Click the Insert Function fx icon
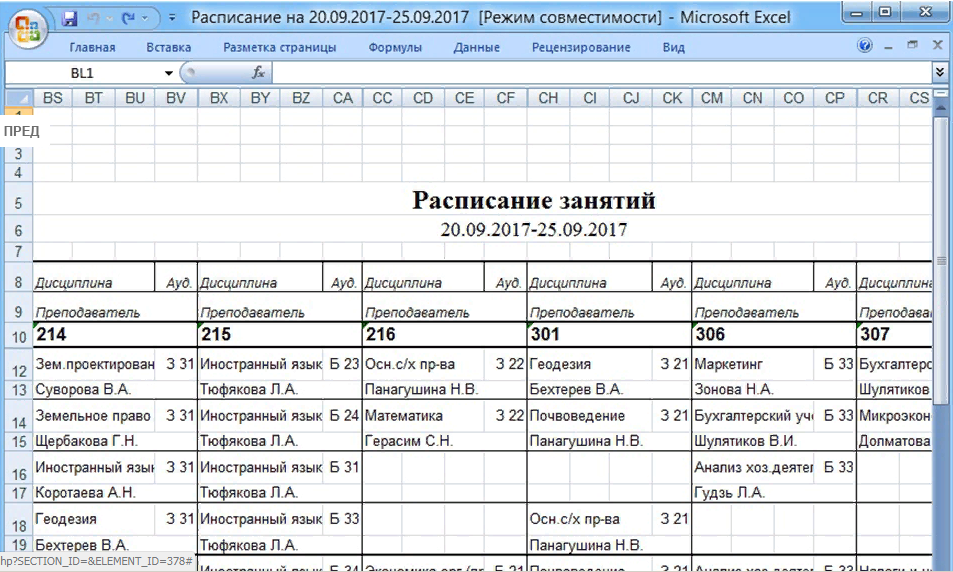953x572 pixels. (x=258, y=73)
